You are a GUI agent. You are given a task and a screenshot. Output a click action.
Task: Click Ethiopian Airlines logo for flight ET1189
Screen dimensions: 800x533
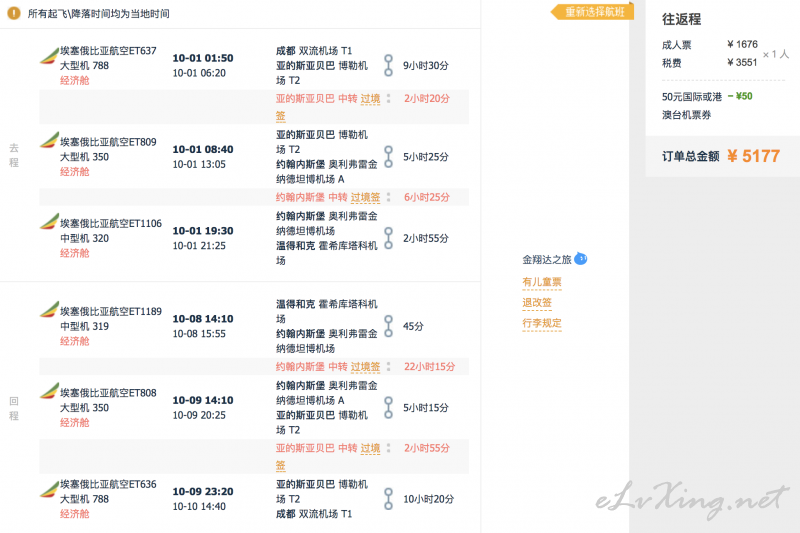click(x=48, y=309)
